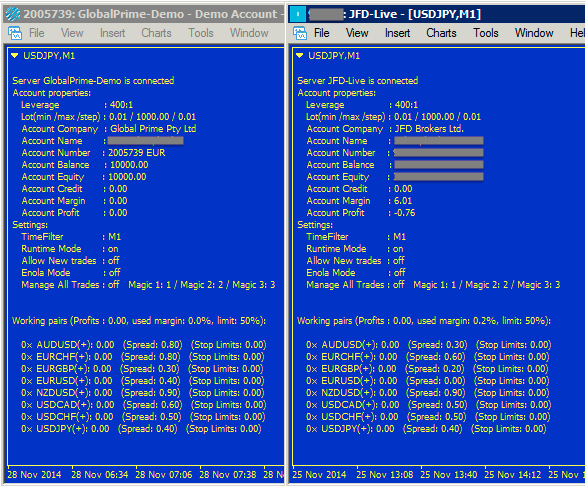Screen dimensions: 585x486
Task: Open Insert menu in JFD-Live window
Action: [397, 33]
